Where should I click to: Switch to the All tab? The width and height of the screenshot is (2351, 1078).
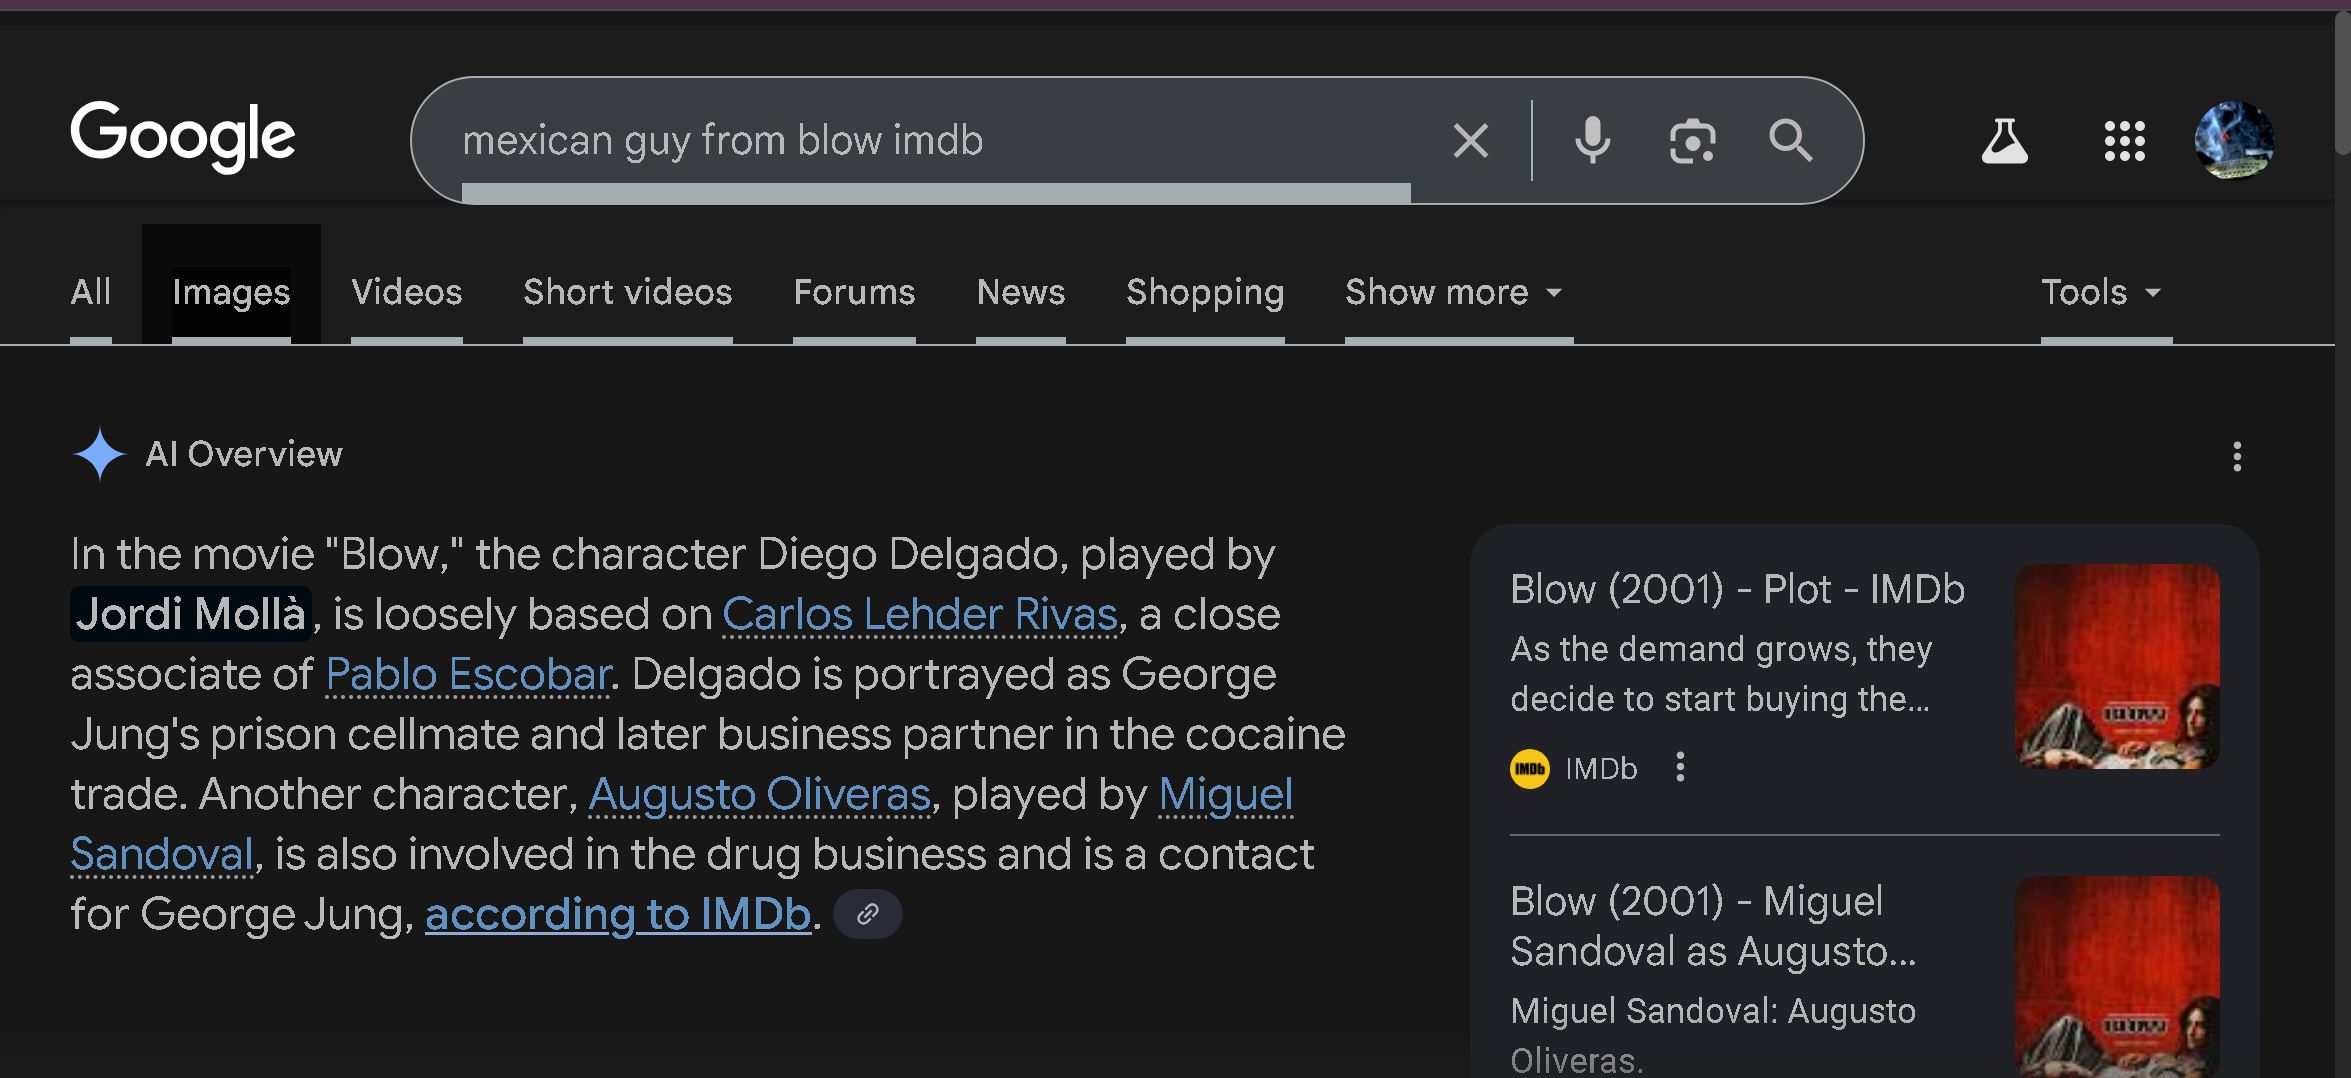tap(91, 292)
